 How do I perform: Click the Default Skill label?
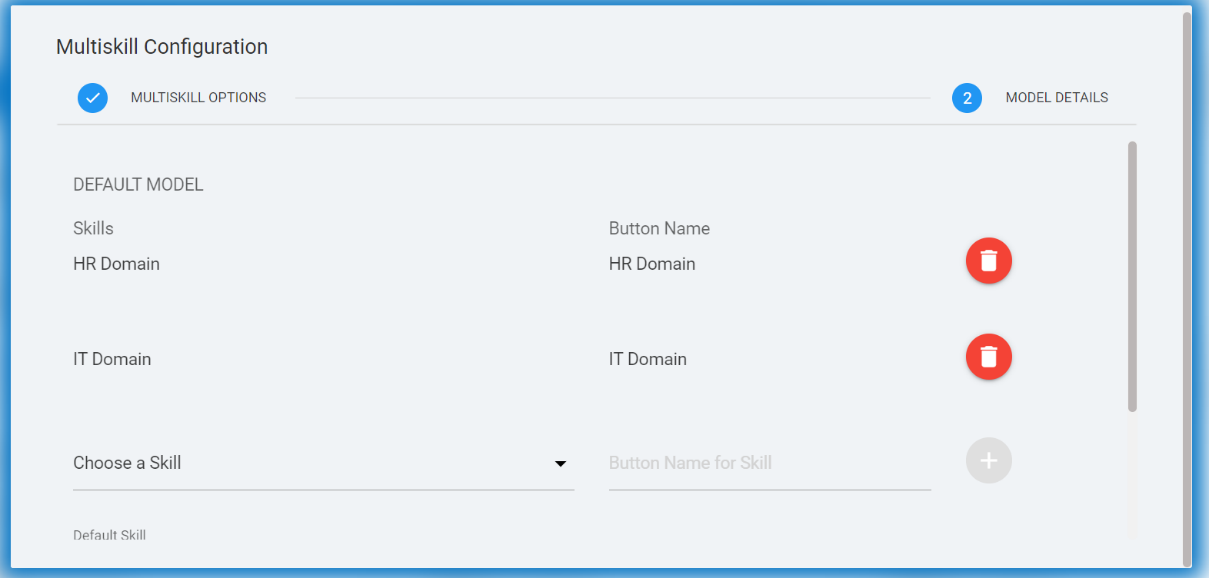[x=109, y=535]
